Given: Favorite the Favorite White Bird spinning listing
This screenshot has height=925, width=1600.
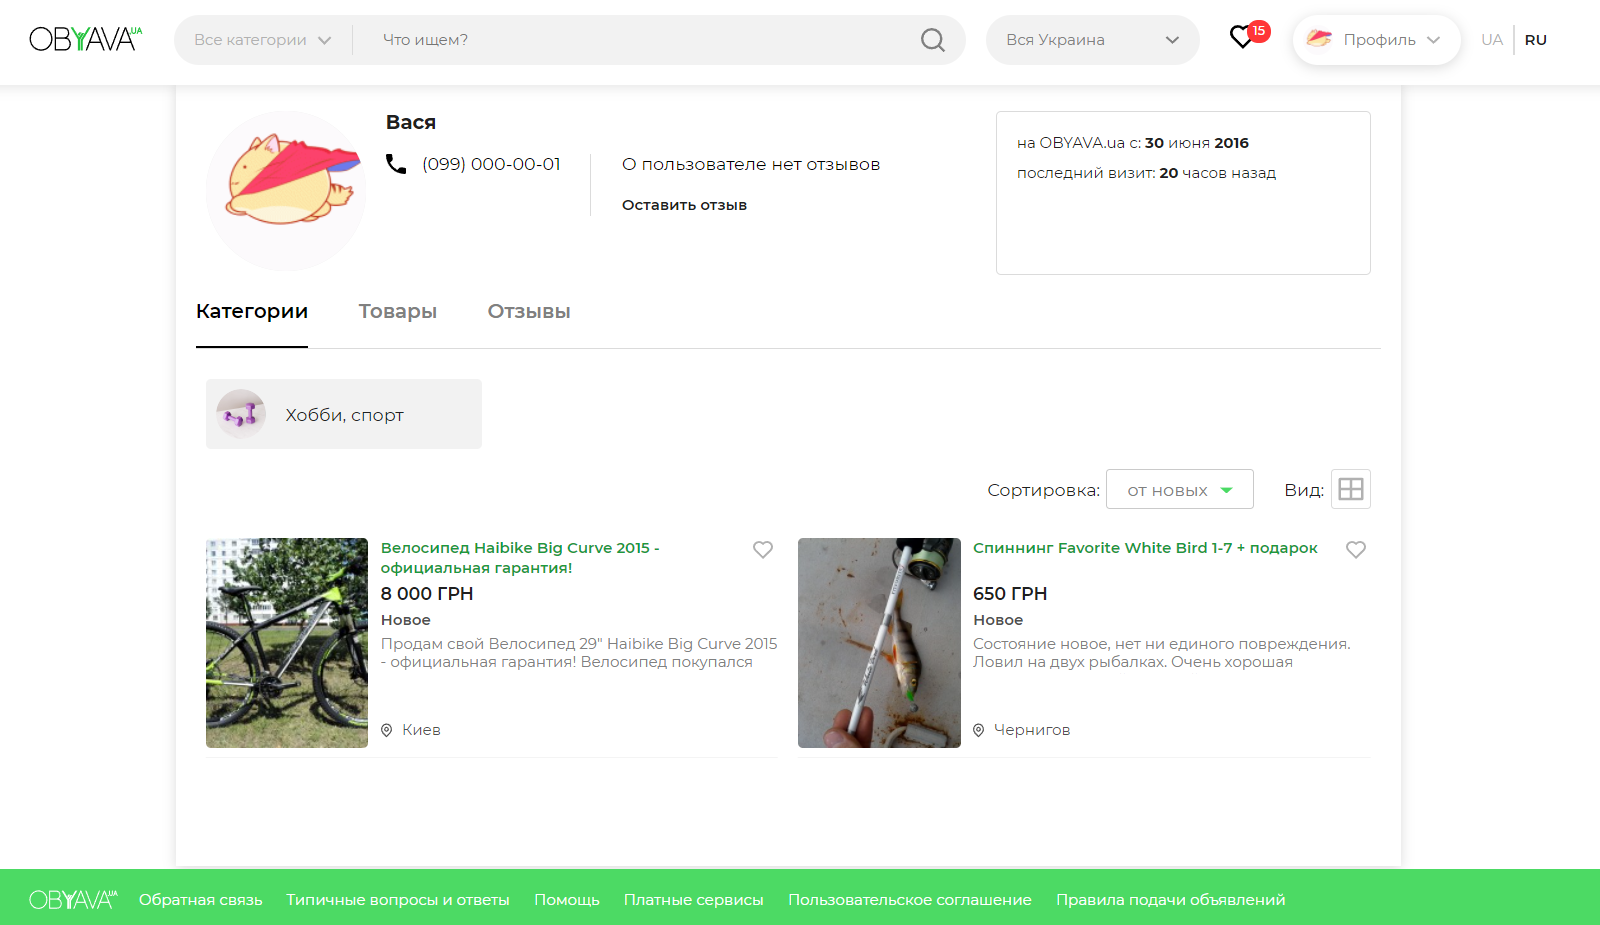Looking at the screenshot, I should 1355,550.
